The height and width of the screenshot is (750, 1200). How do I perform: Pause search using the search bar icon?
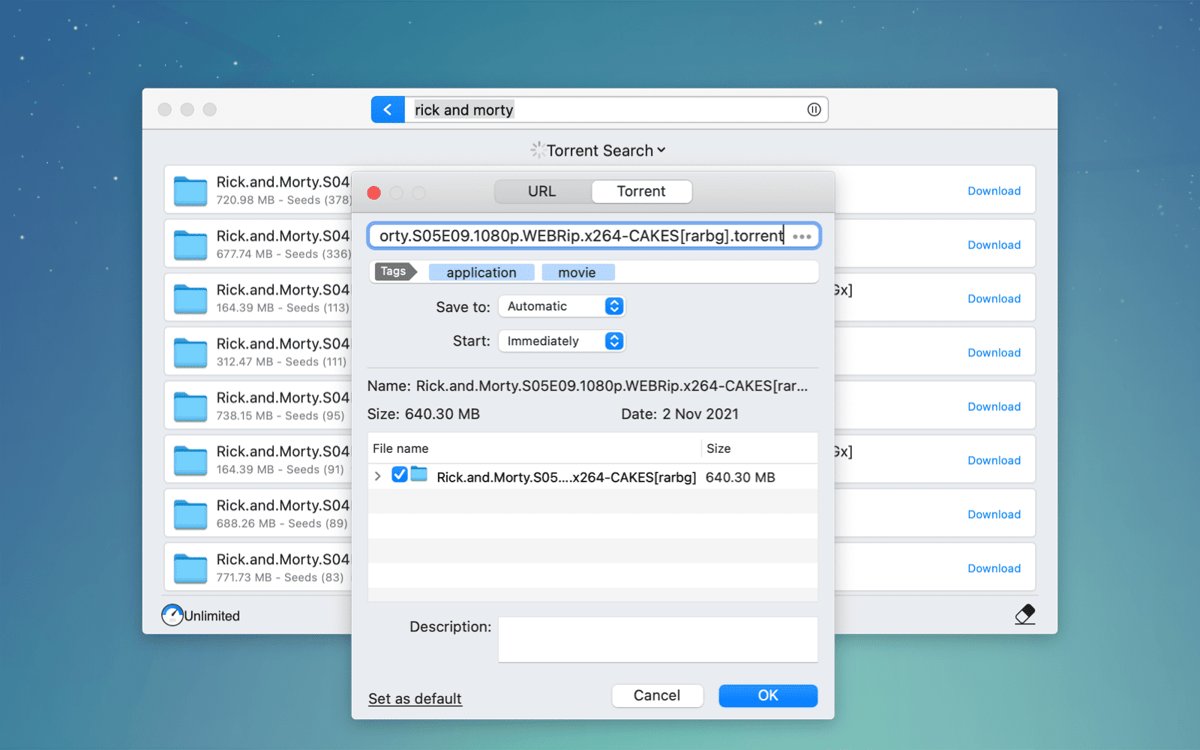[x=814, y=110]
